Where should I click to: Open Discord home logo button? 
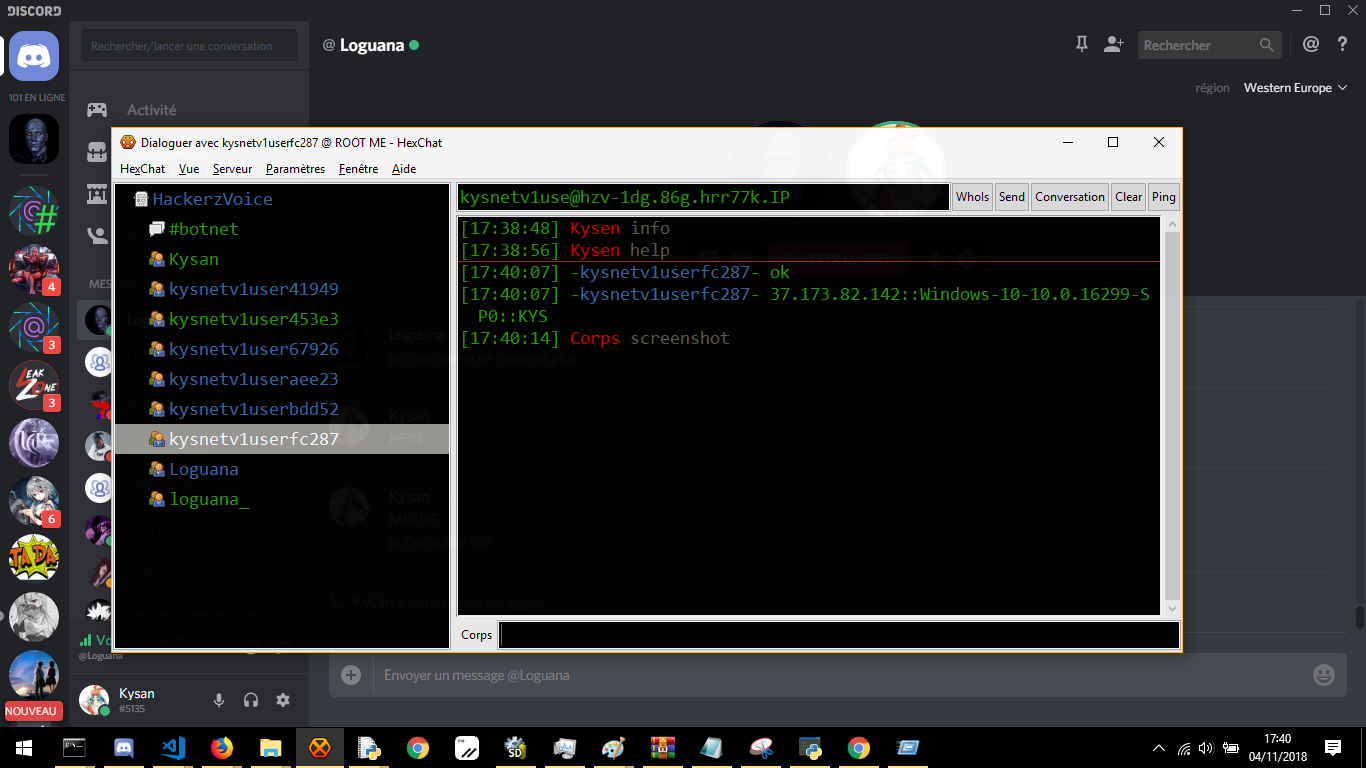click(34, 56)
